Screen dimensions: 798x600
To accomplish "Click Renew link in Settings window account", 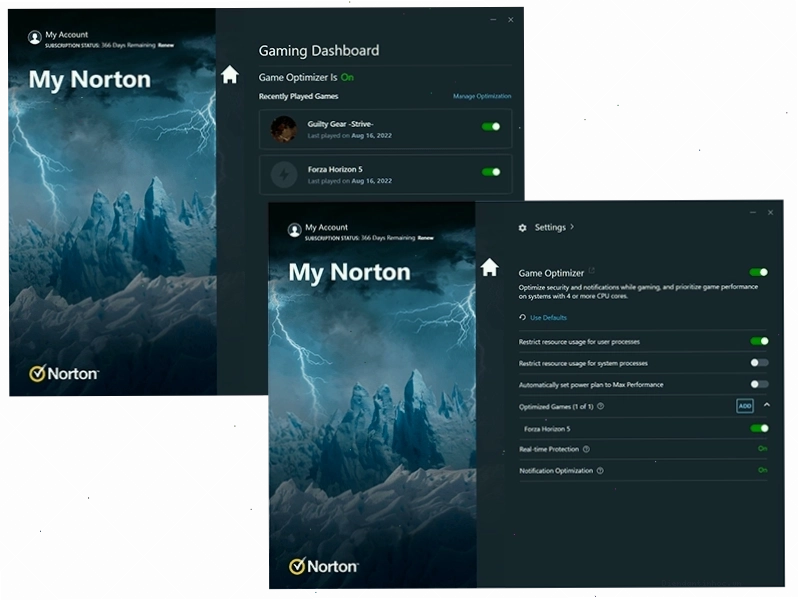I will point(425,238).
